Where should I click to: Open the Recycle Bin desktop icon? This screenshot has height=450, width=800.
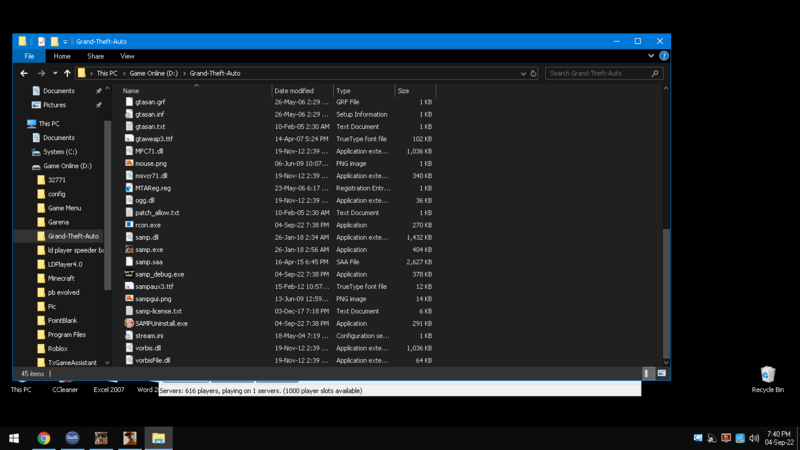click(x=767, y=380)
